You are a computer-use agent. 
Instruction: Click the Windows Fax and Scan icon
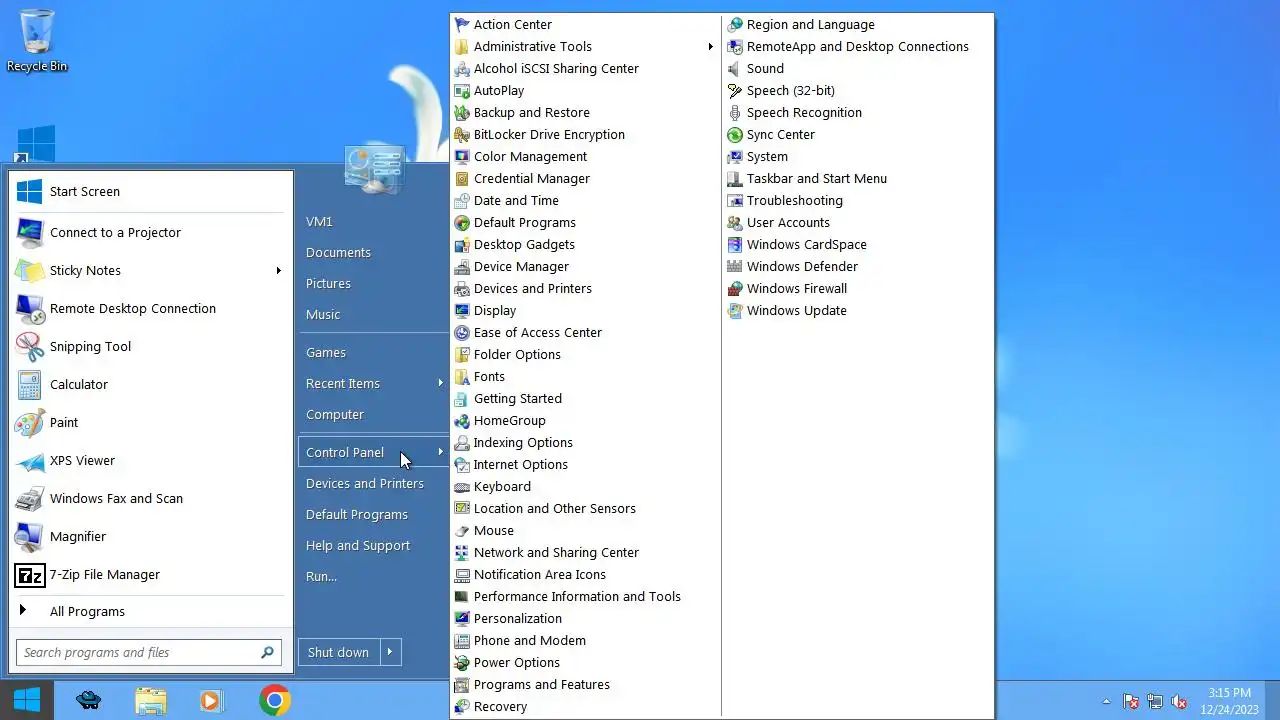(x=29, y=498)
